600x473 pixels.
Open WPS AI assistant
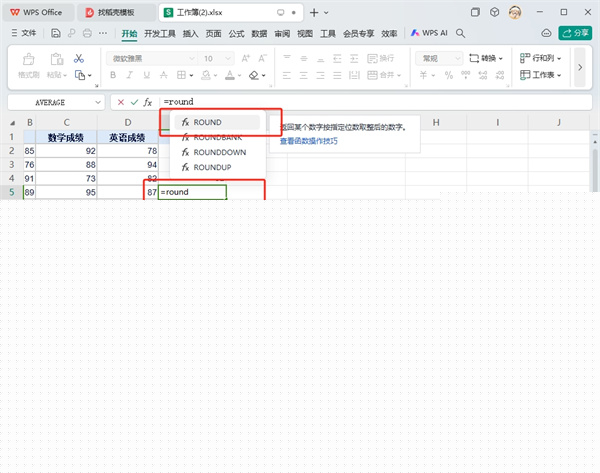[429, 33]
